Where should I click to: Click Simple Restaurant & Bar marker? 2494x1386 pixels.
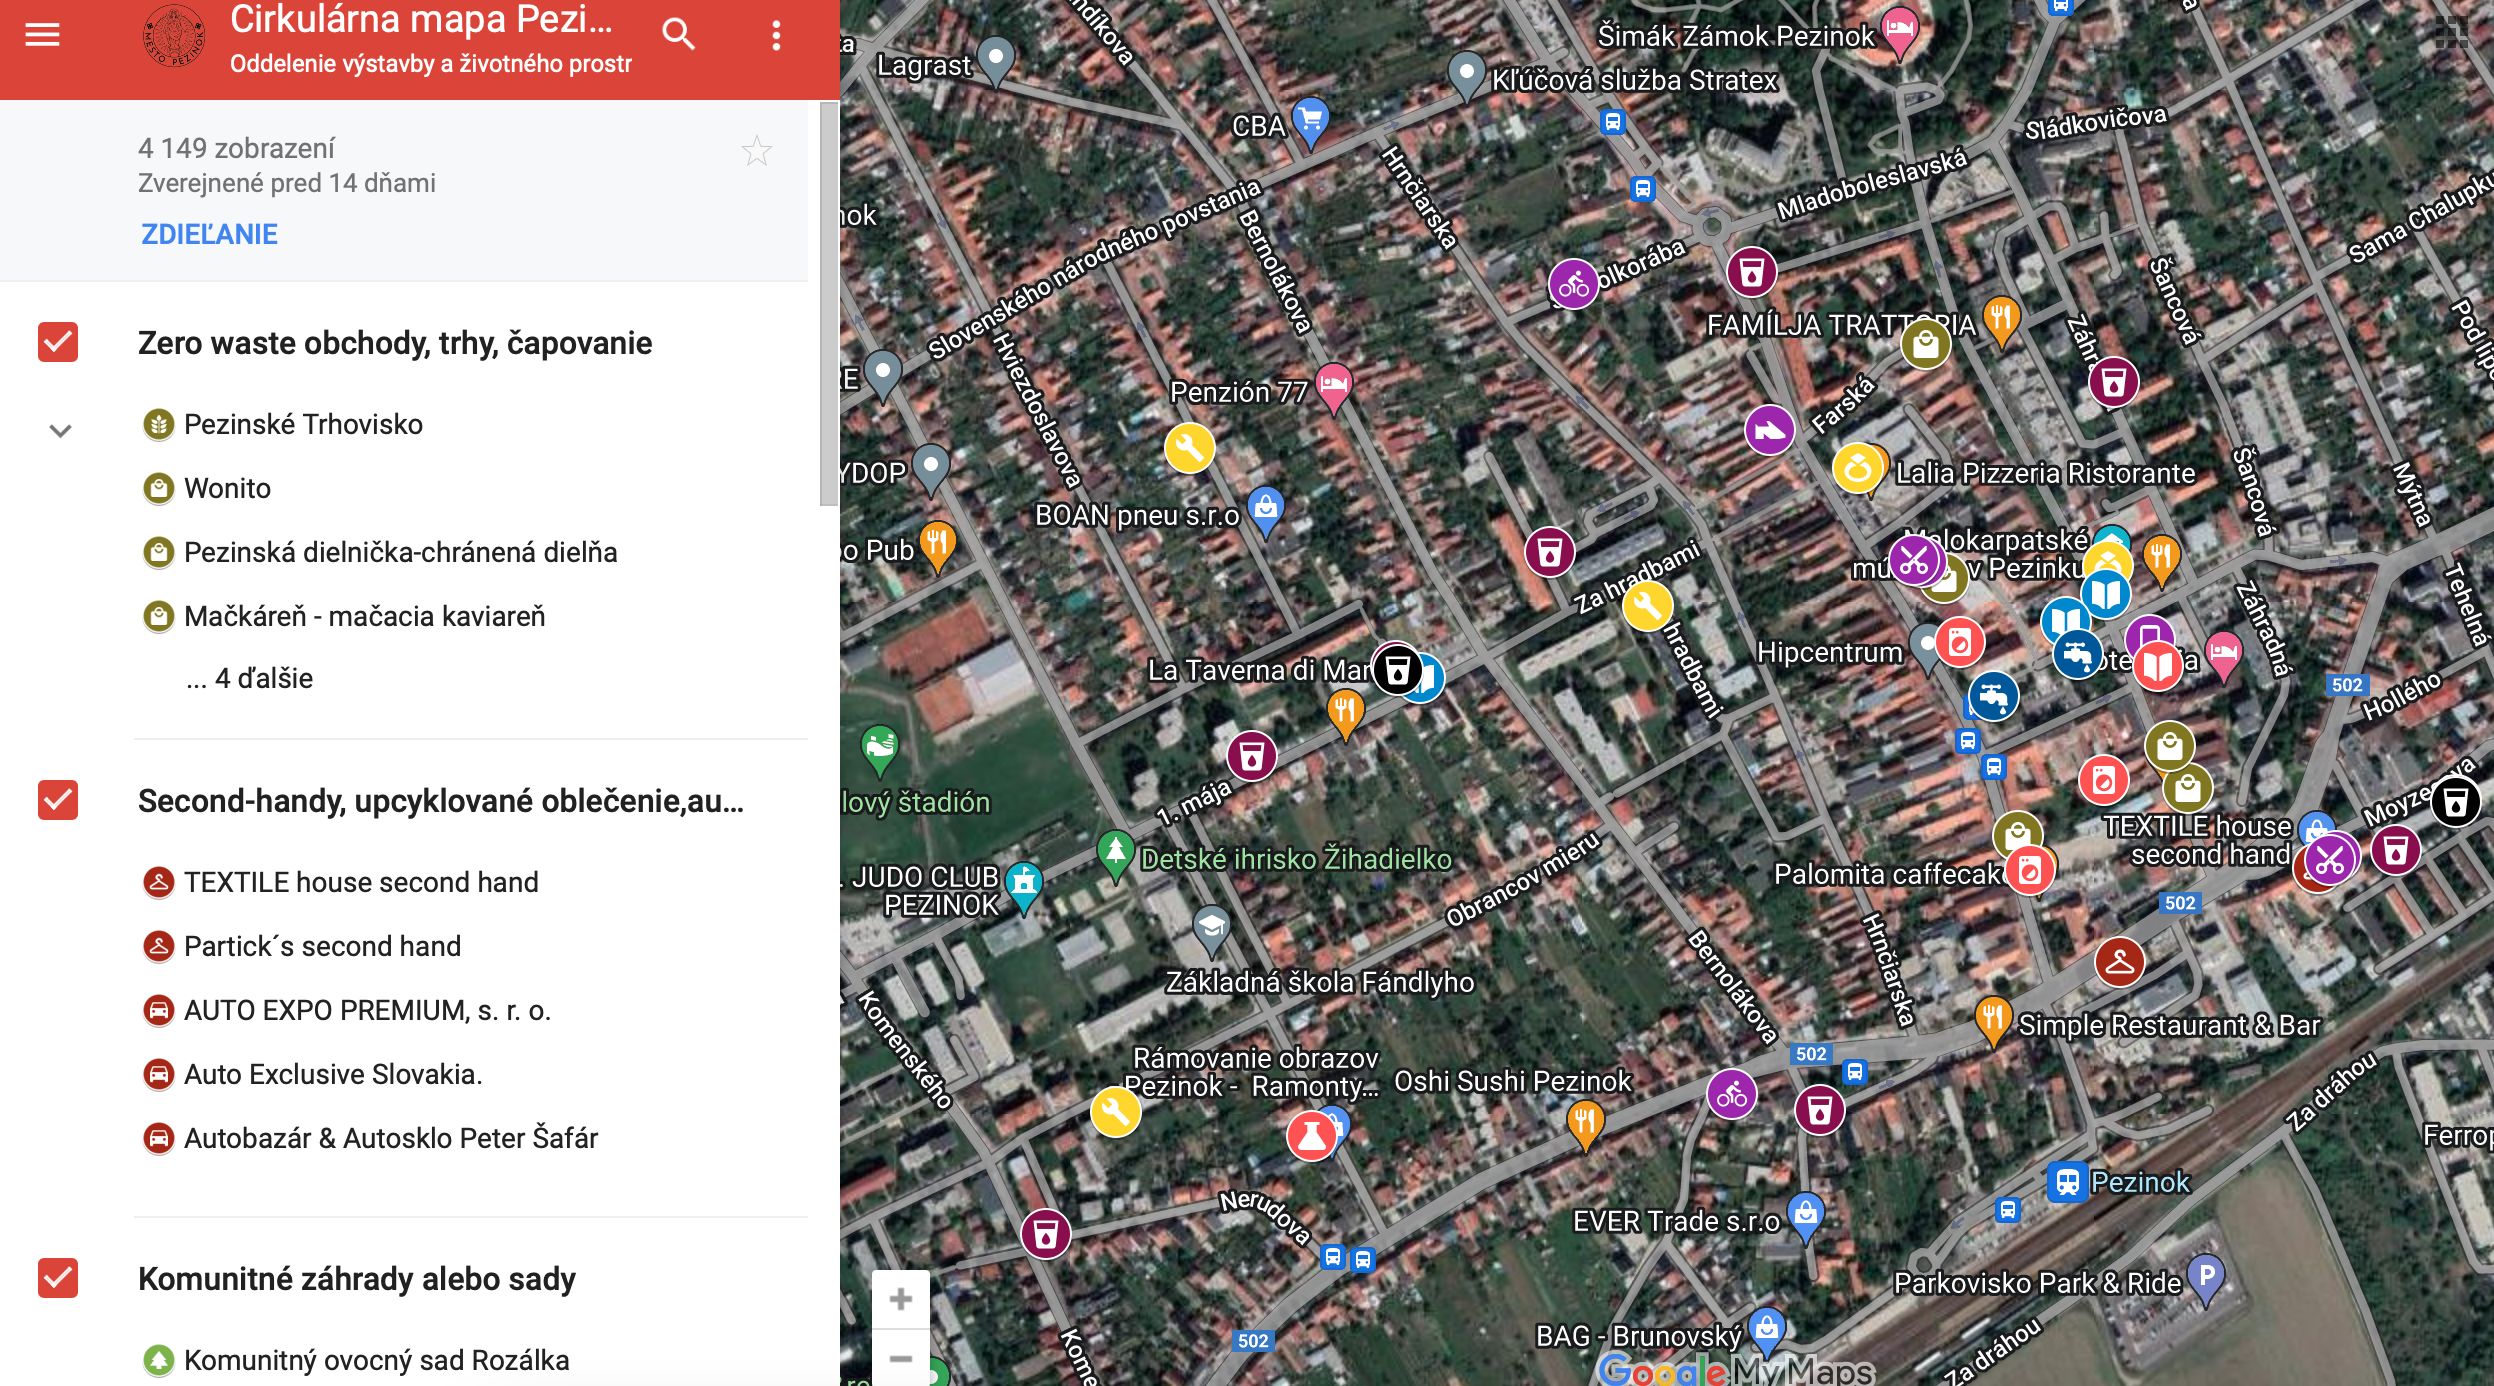(x=1993, y=1020)
